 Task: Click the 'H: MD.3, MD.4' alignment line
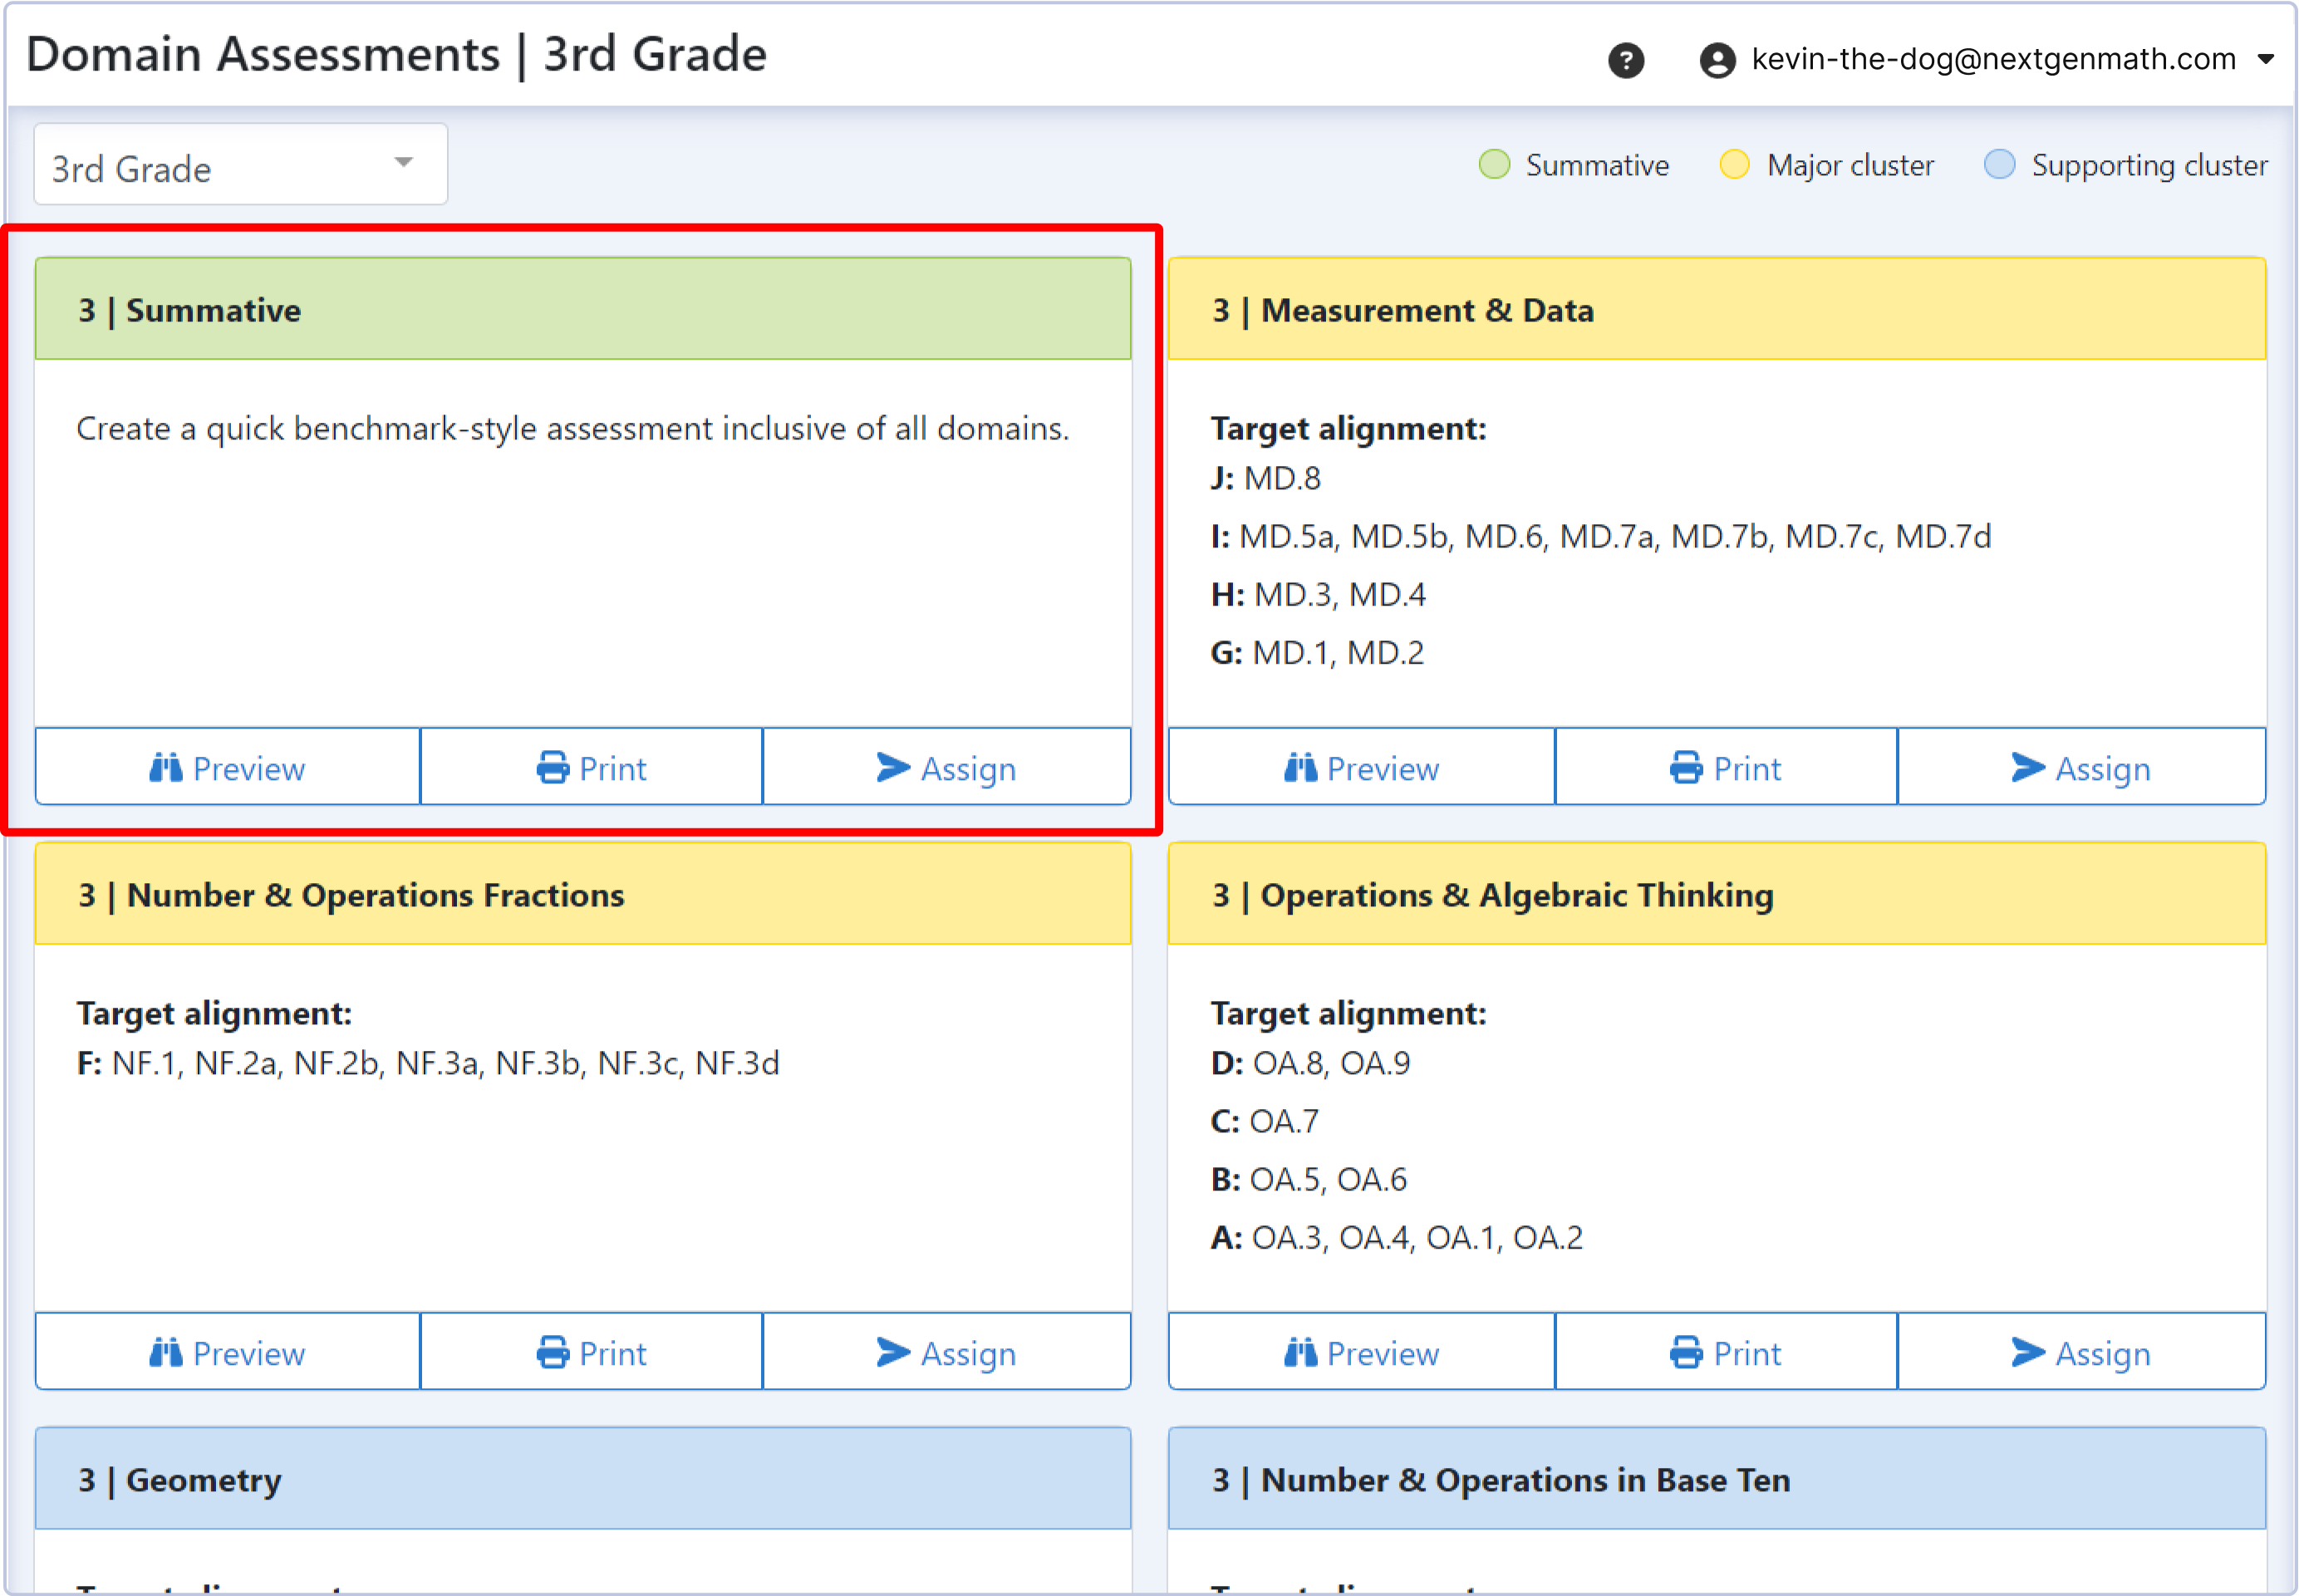[1317, 594]
